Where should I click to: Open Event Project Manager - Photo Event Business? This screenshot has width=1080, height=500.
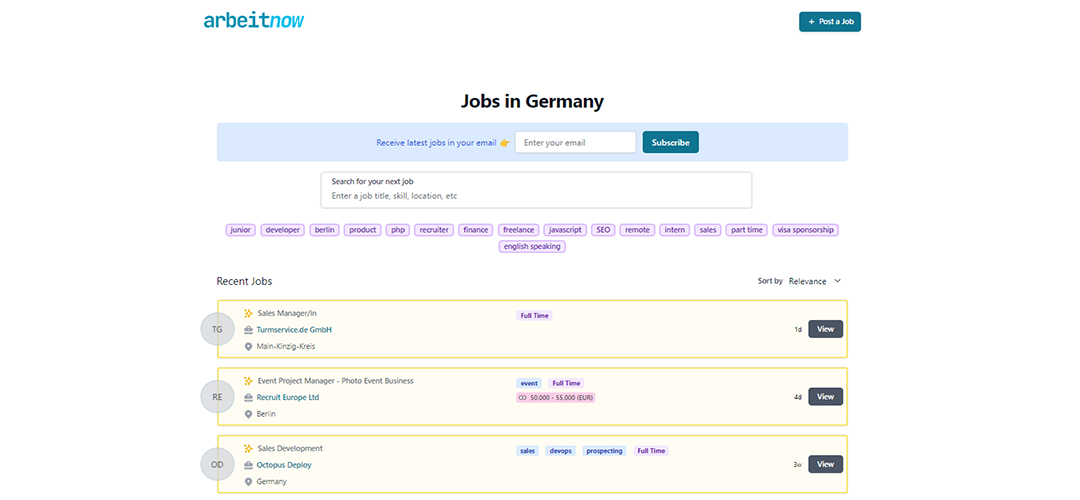335,381
